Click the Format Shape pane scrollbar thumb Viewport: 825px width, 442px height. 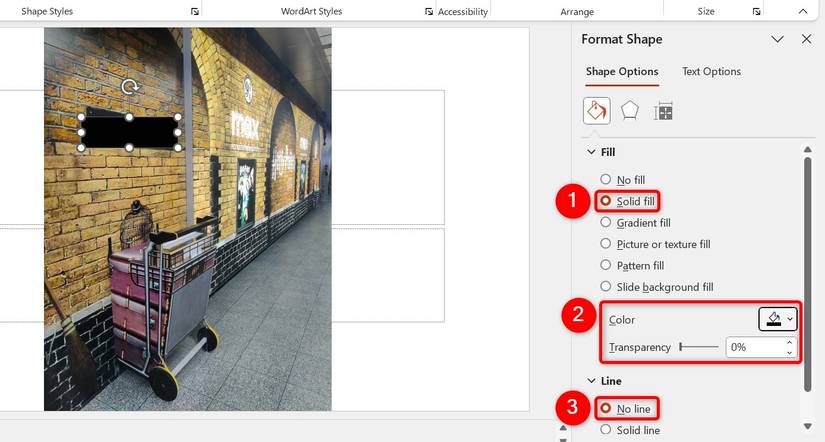[808, 274]
